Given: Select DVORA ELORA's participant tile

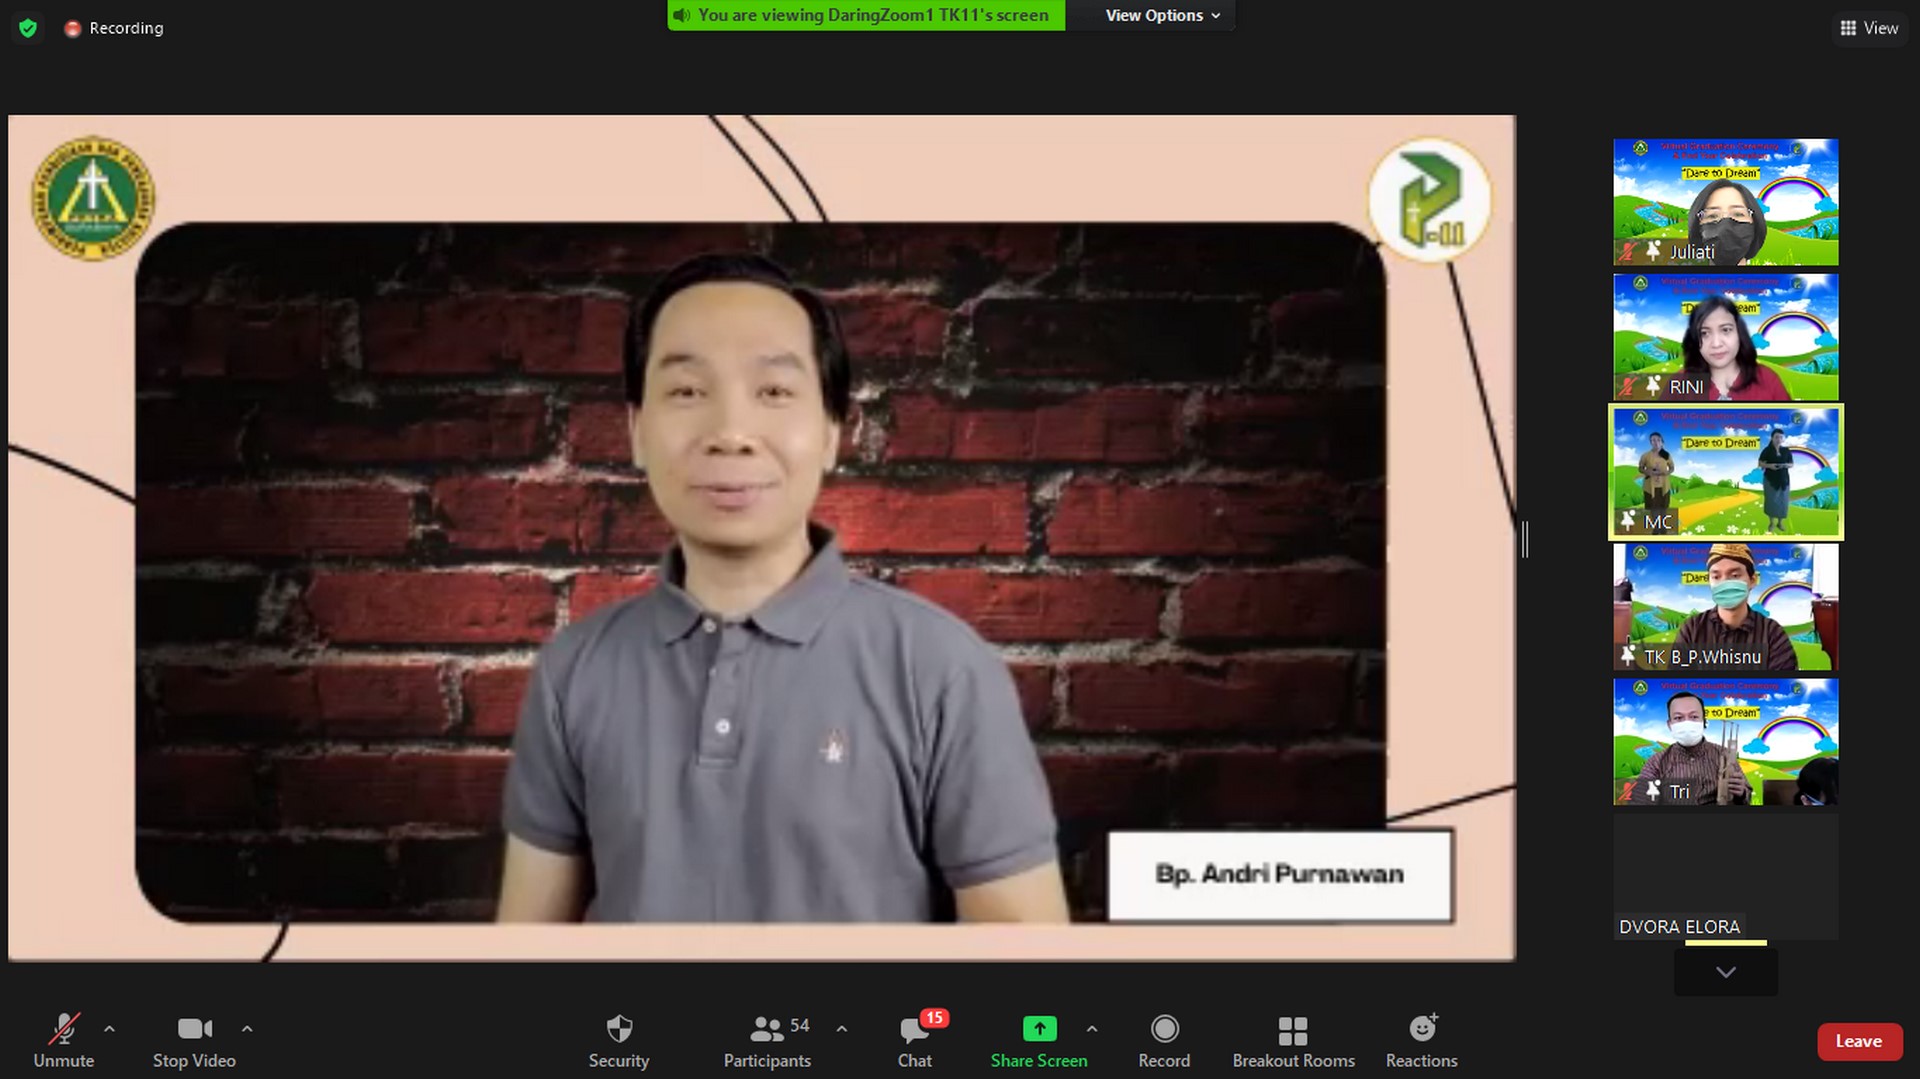Looking at the screenshot, I should point(1726,877).
